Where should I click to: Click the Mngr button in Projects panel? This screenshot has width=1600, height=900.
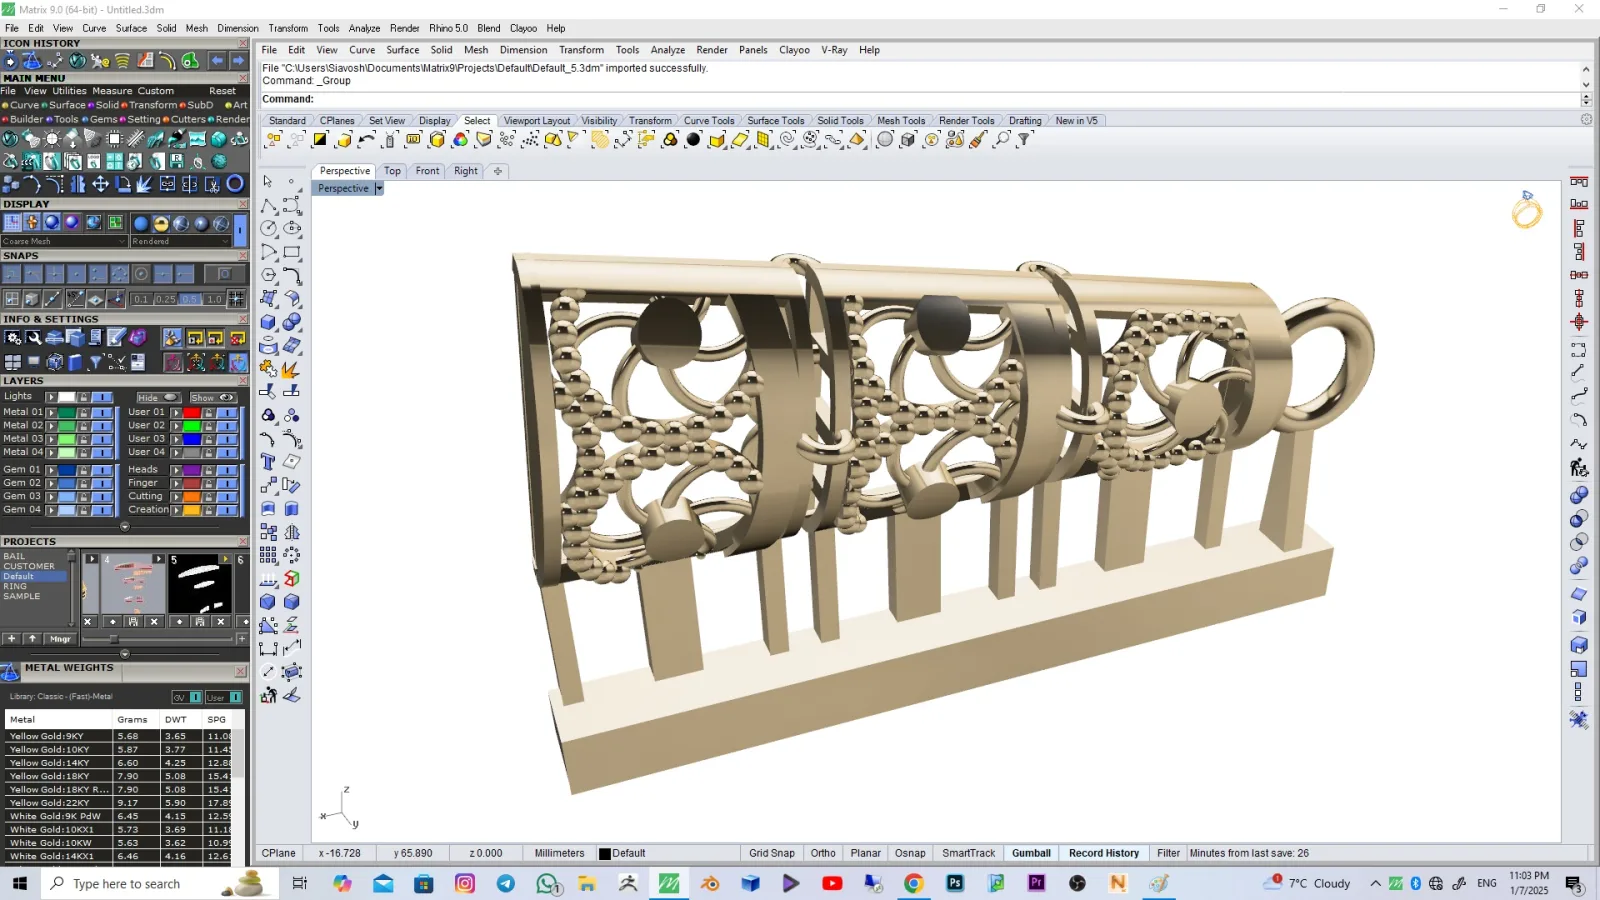coord(60,639)
